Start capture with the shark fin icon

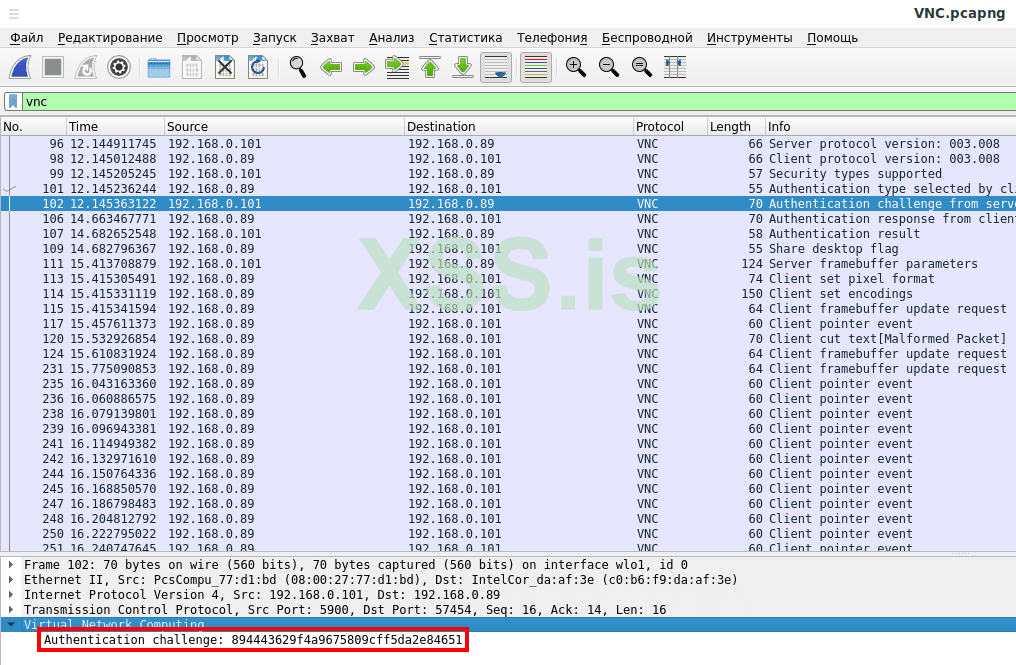pyautogui.click(x=21, y=68)
